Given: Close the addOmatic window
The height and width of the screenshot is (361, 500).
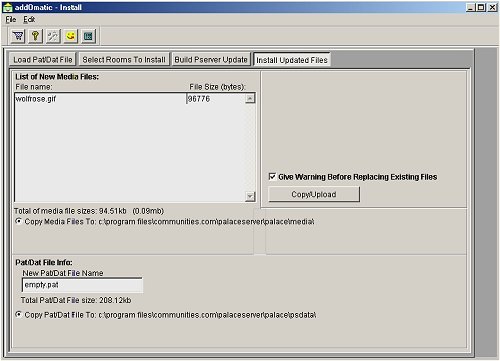Looking at the screenshot, I should (492, 7).
